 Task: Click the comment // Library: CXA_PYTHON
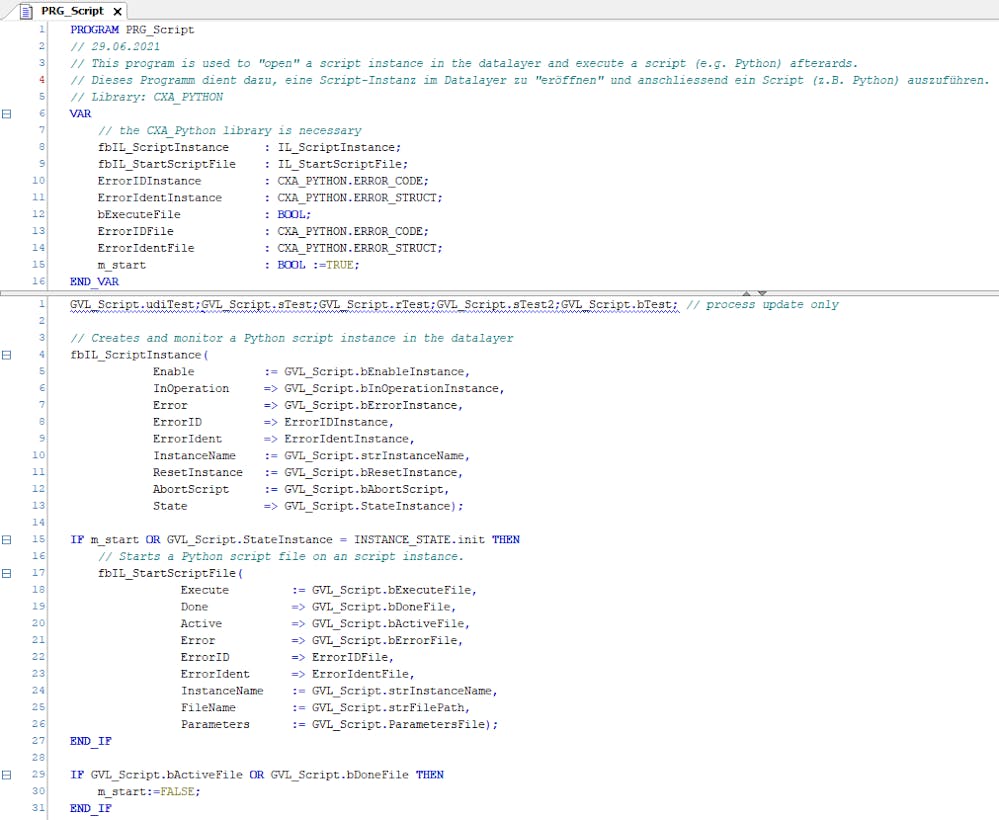[x=147, y=97]
